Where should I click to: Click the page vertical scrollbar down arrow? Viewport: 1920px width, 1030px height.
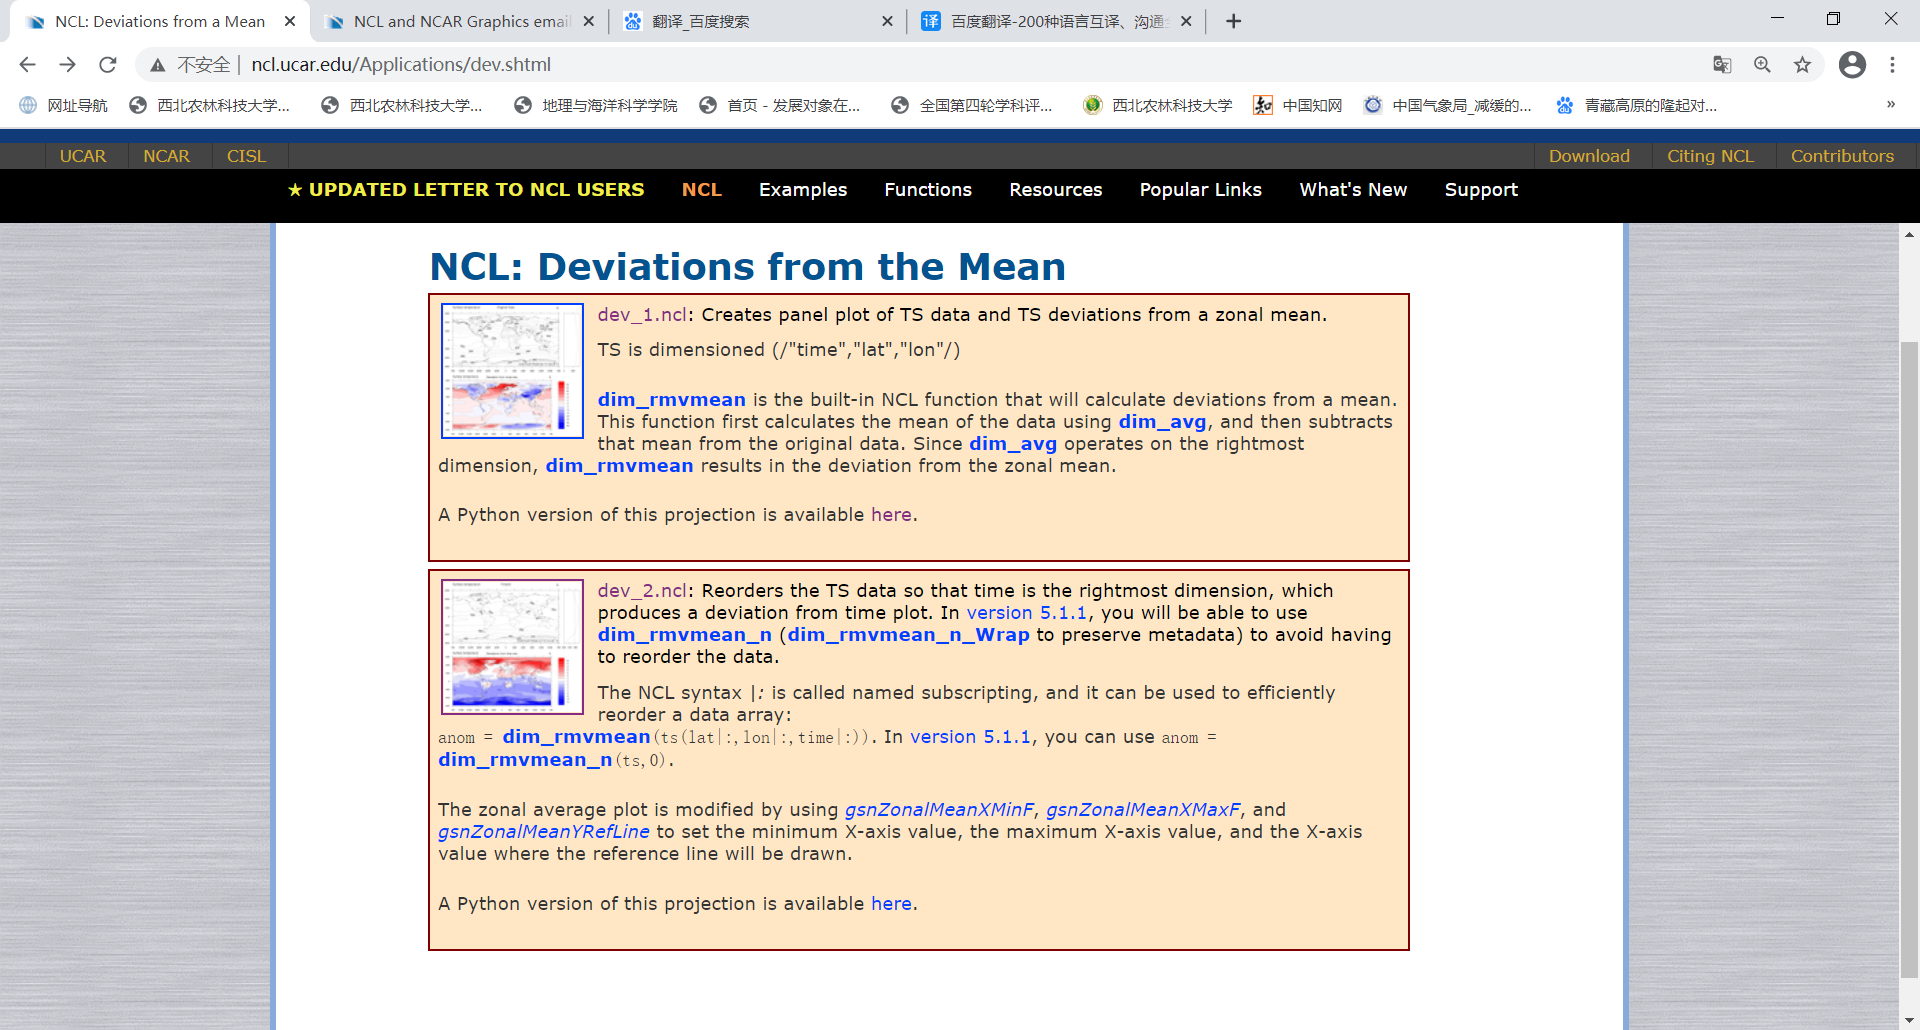(1909, 1020)
